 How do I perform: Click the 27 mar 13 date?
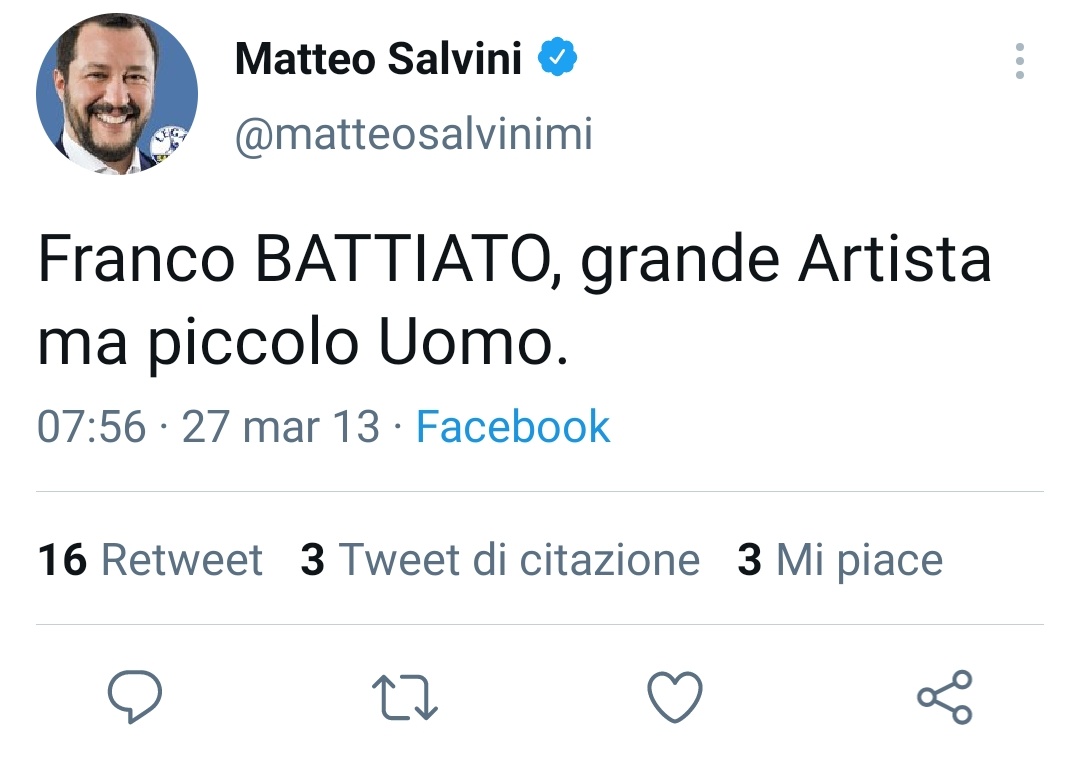pyautogui.click(x=281, y=427)
